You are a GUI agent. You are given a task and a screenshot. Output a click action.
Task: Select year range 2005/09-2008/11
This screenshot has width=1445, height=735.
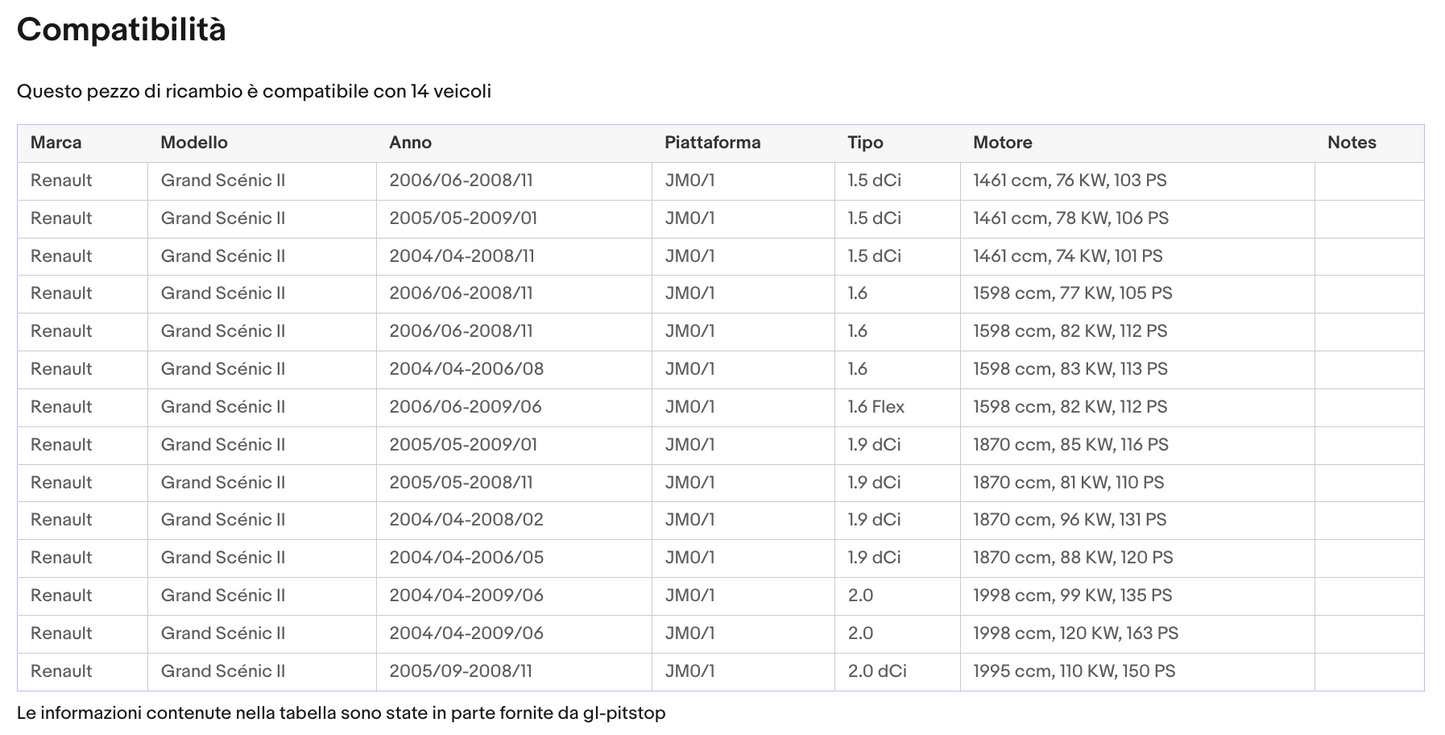coord(460,671)
